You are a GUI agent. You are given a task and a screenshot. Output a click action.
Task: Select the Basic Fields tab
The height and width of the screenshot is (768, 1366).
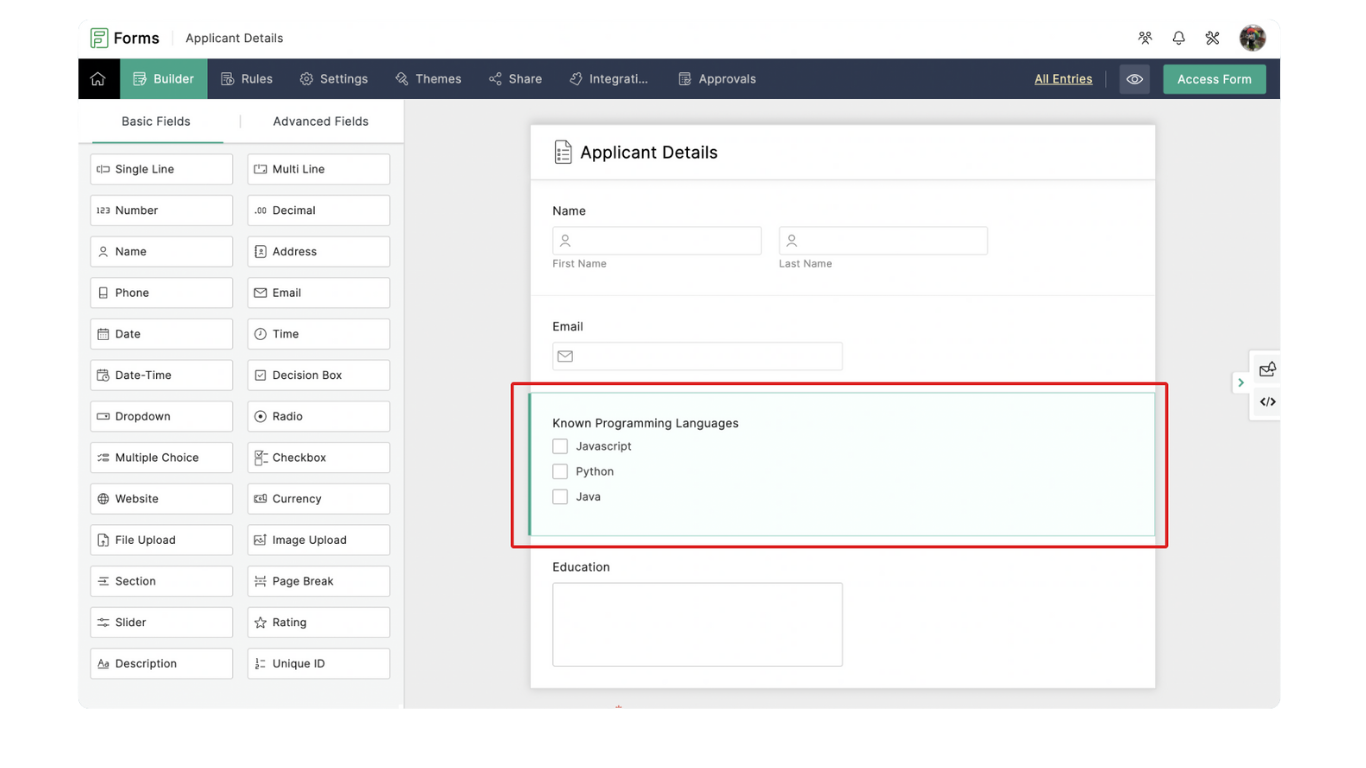pyautogui.click(x=156, y=121)
